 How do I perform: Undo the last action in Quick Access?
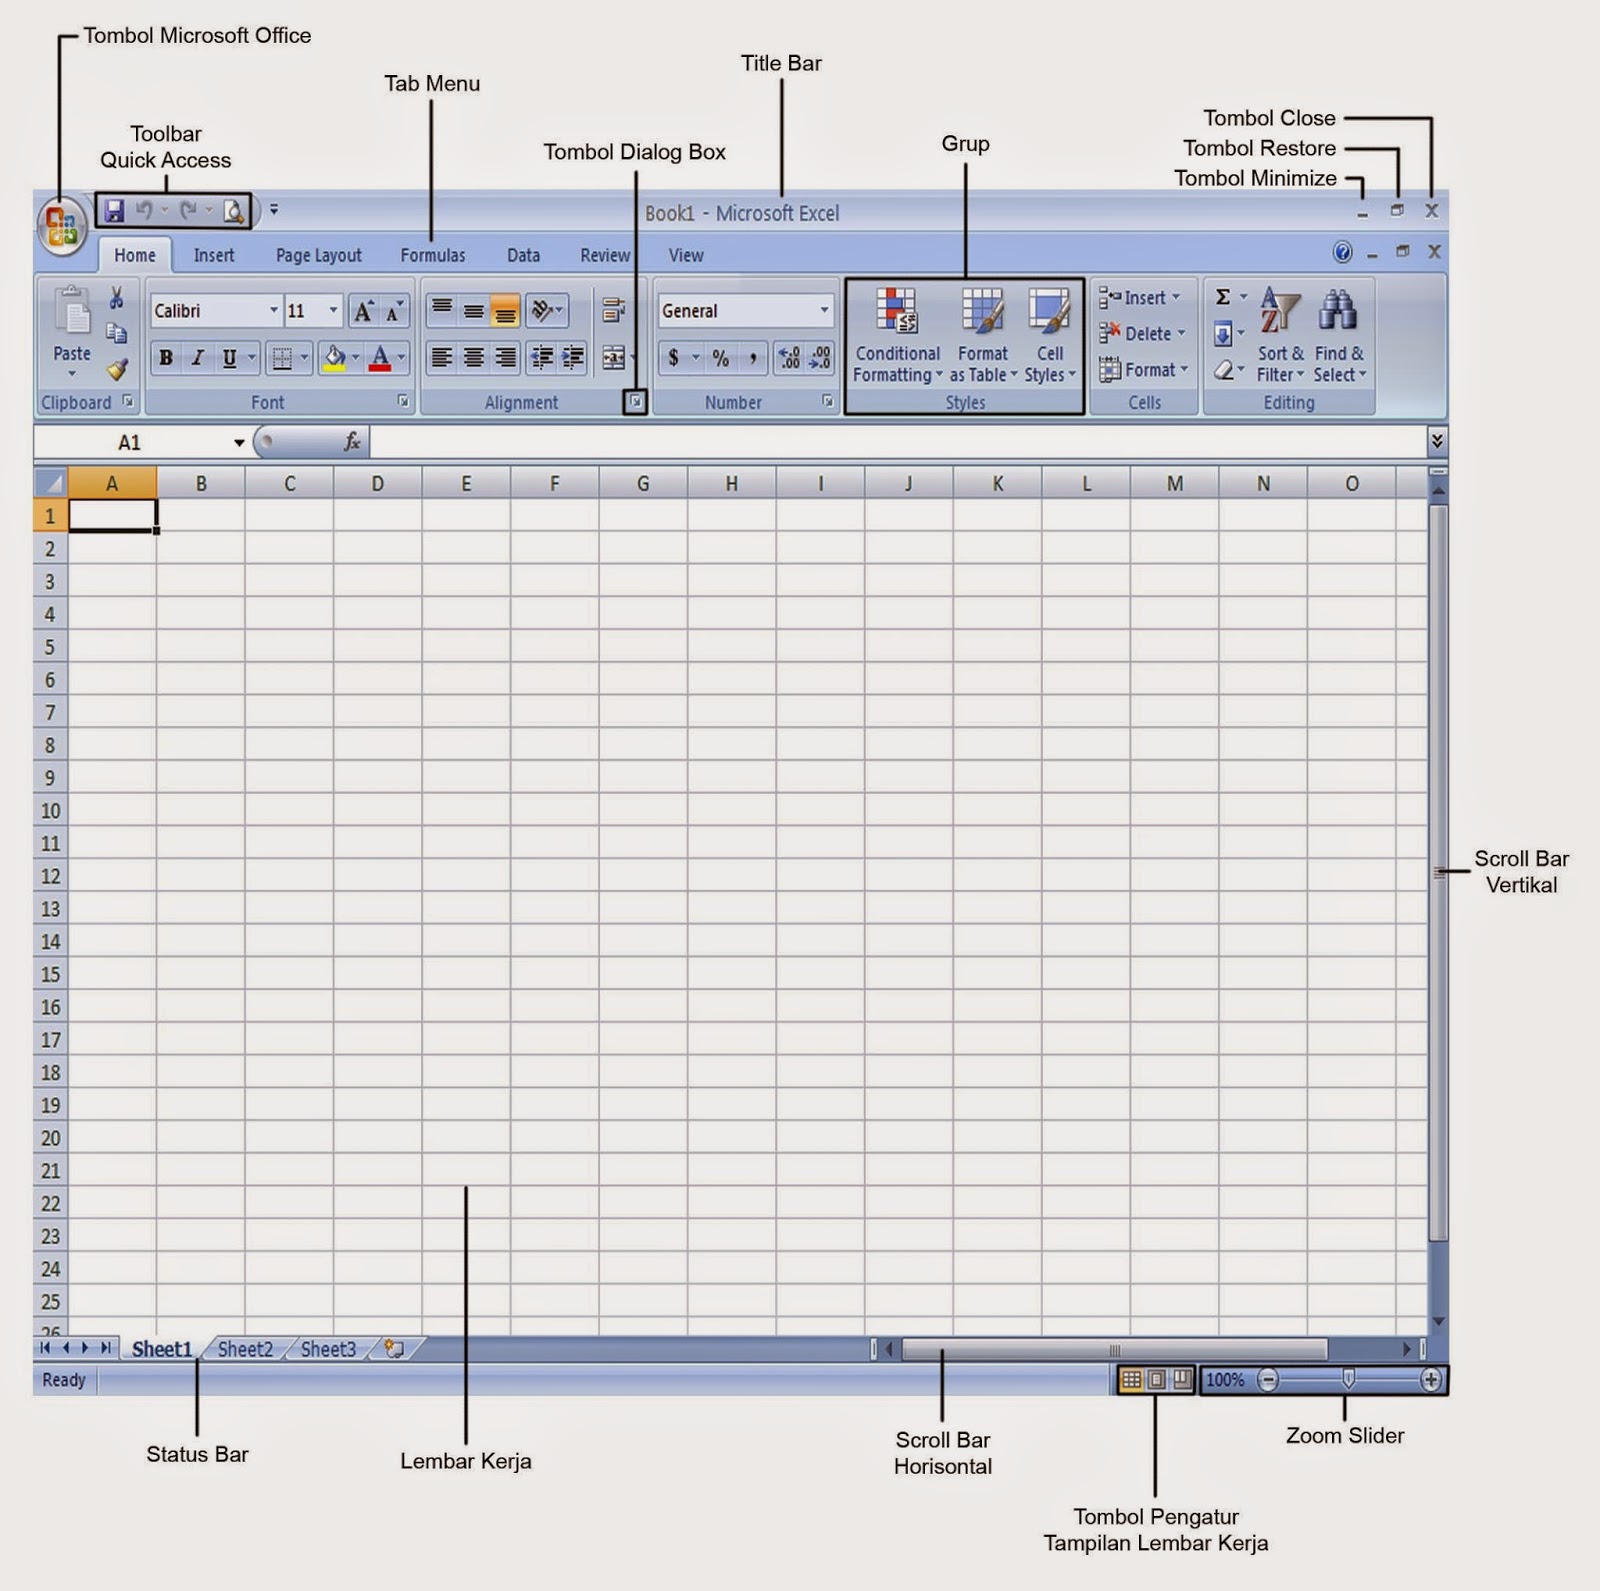144,211
